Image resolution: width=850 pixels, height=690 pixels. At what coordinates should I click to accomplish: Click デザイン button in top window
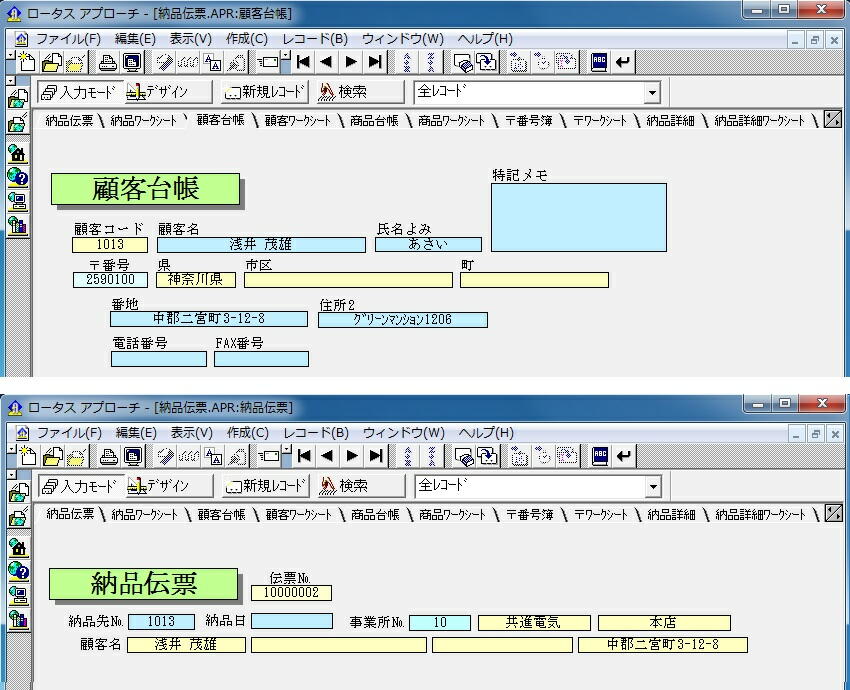168,92
